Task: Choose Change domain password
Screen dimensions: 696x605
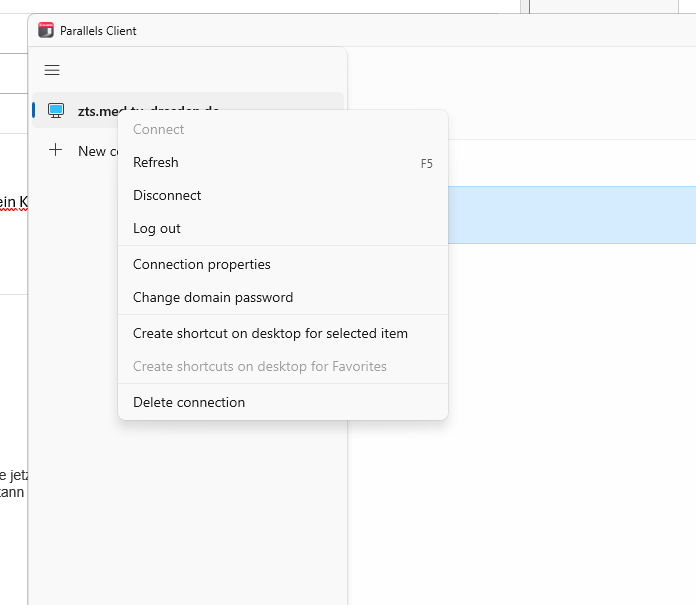Action: 213,297
